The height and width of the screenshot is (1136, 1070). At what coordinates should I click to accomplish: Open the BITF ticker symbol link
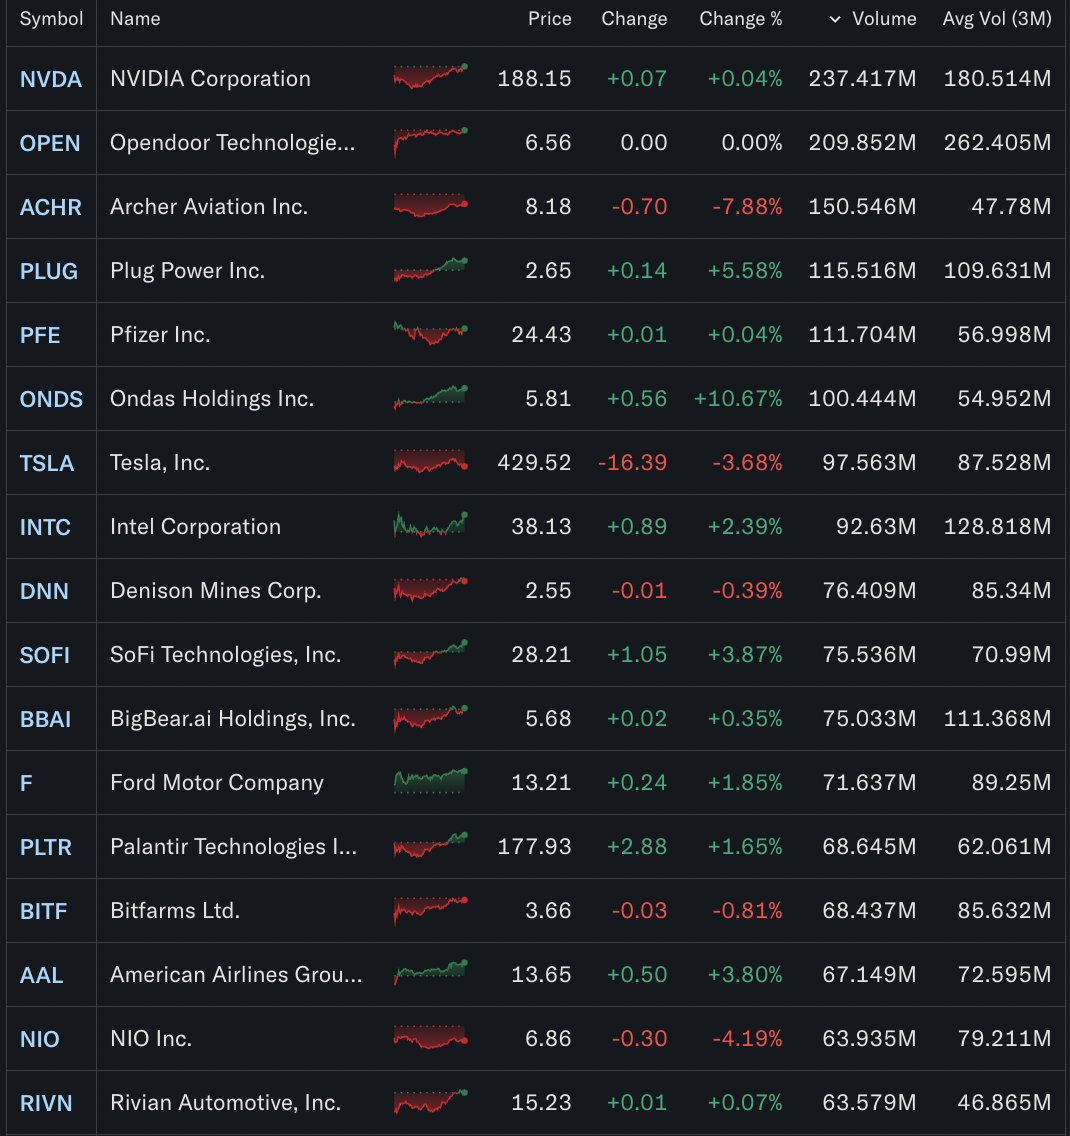(43, 911)
